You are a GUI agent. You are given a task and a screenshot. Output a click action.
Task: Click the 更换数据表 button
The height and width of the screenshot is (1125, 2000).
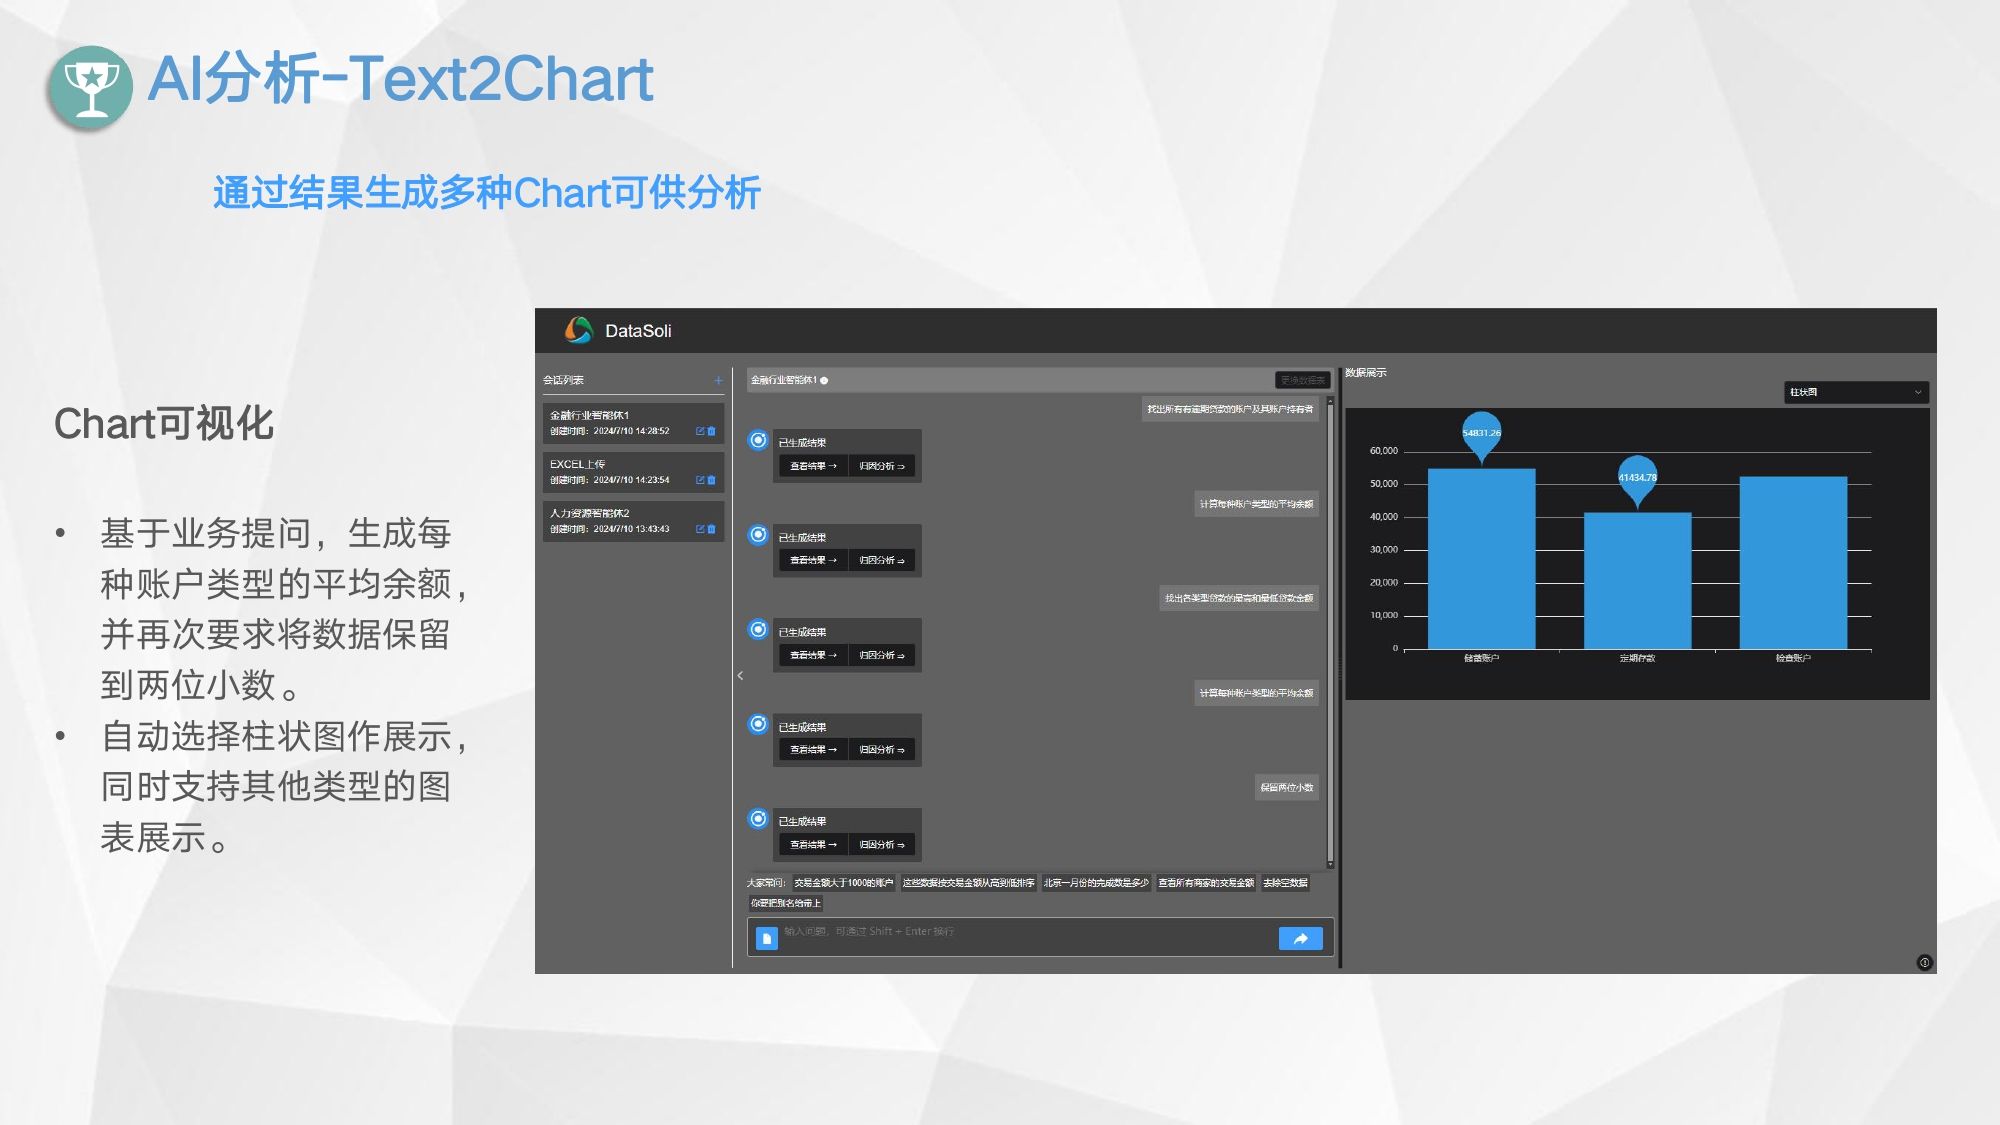coord(1302,380)
